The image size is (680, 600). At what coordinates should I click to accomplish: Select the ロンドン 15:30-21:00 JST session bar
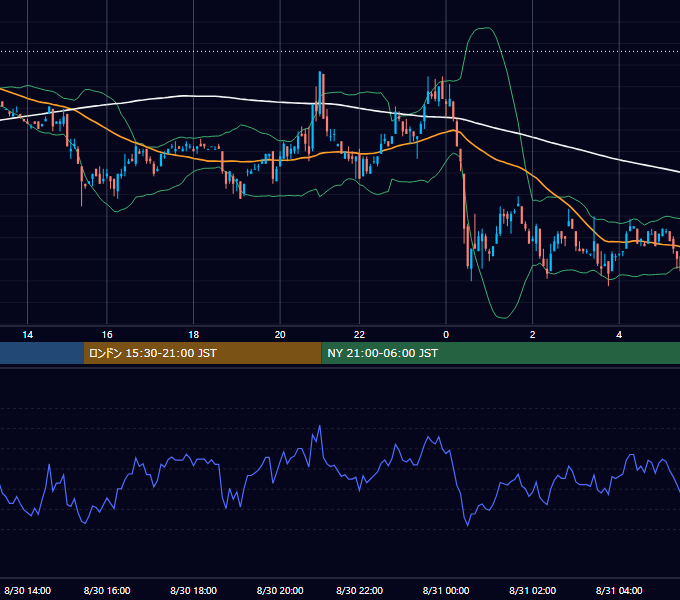202,353
